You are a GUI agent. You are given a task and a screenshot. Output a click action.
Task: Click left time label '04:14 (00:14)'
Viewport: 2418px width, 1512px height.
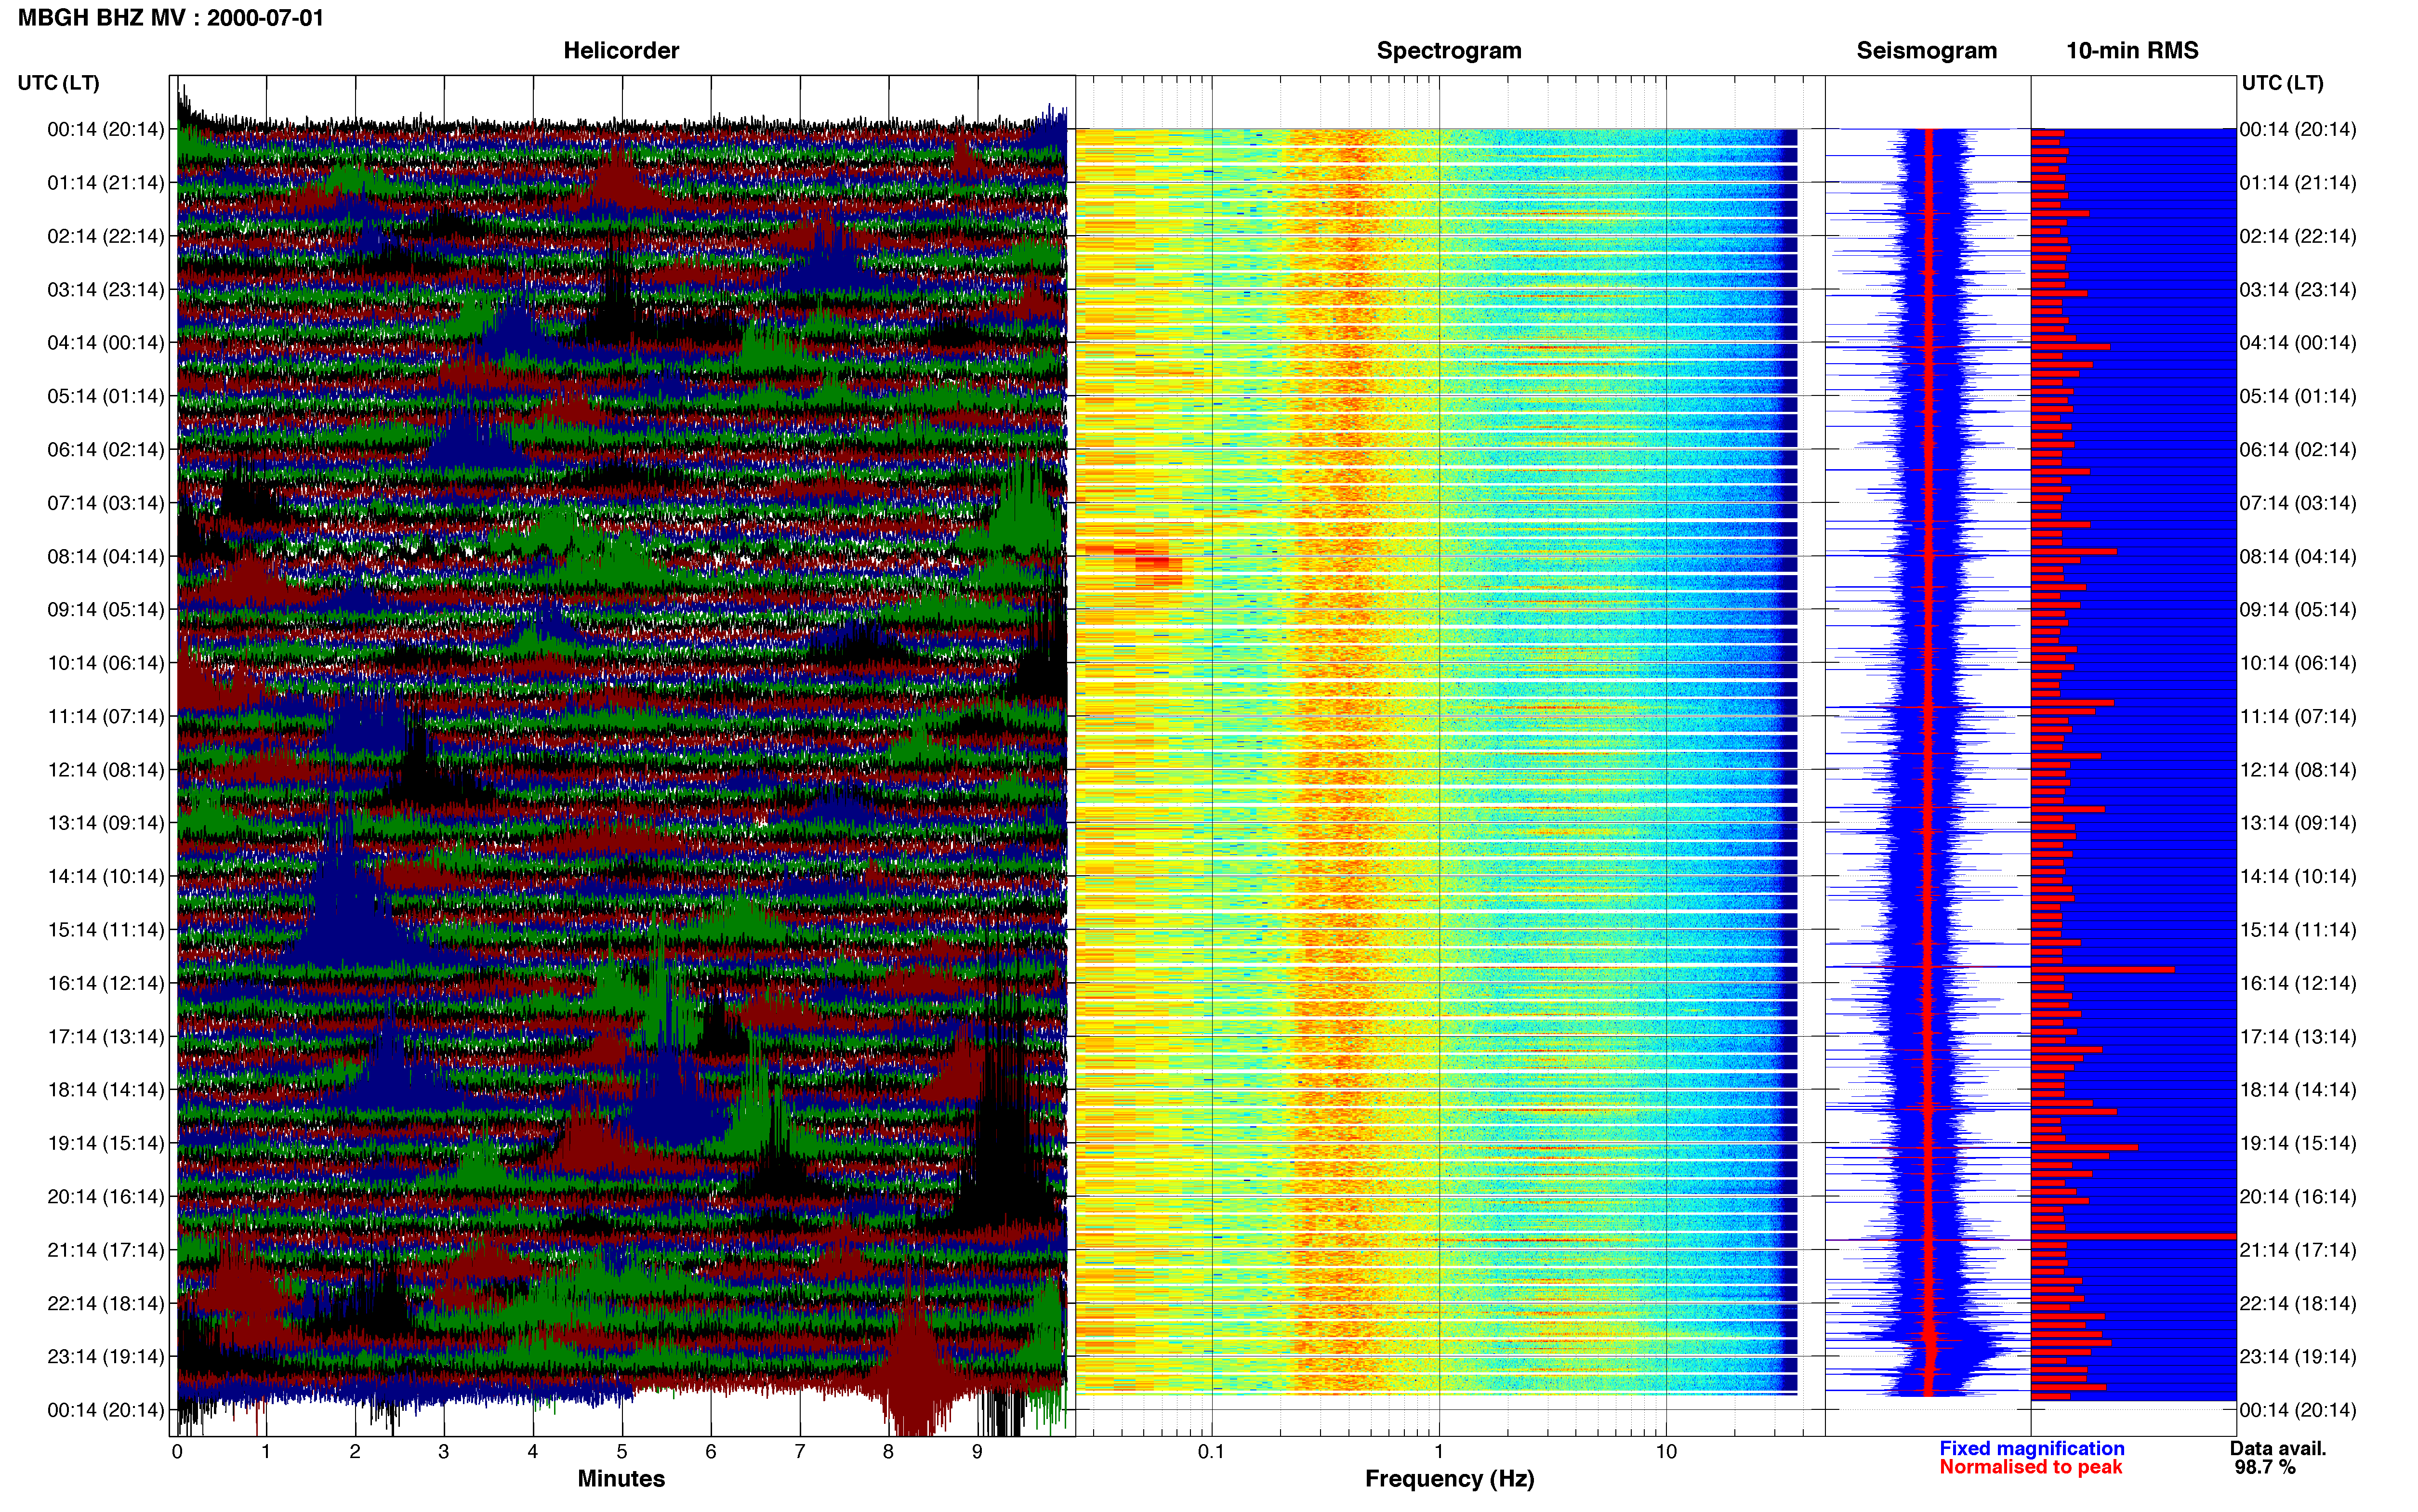pyautogui.click(x=106, y=343)
